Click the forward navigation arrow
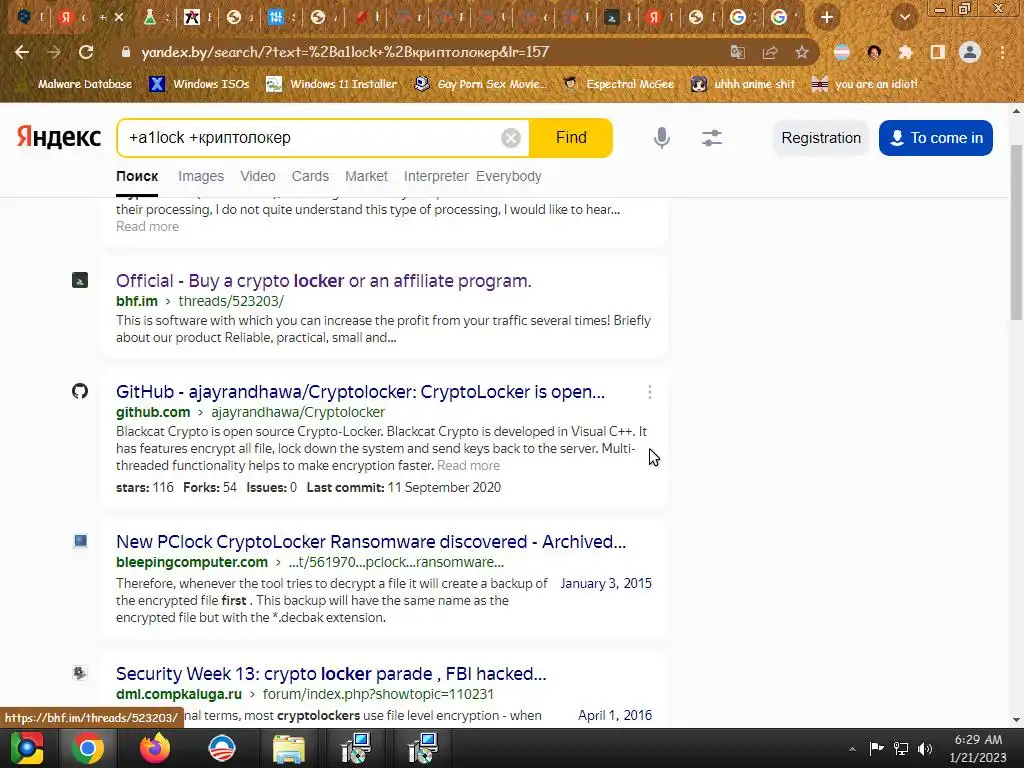The width and height of the screenshot is (1024, 768). tap(54, 52)
